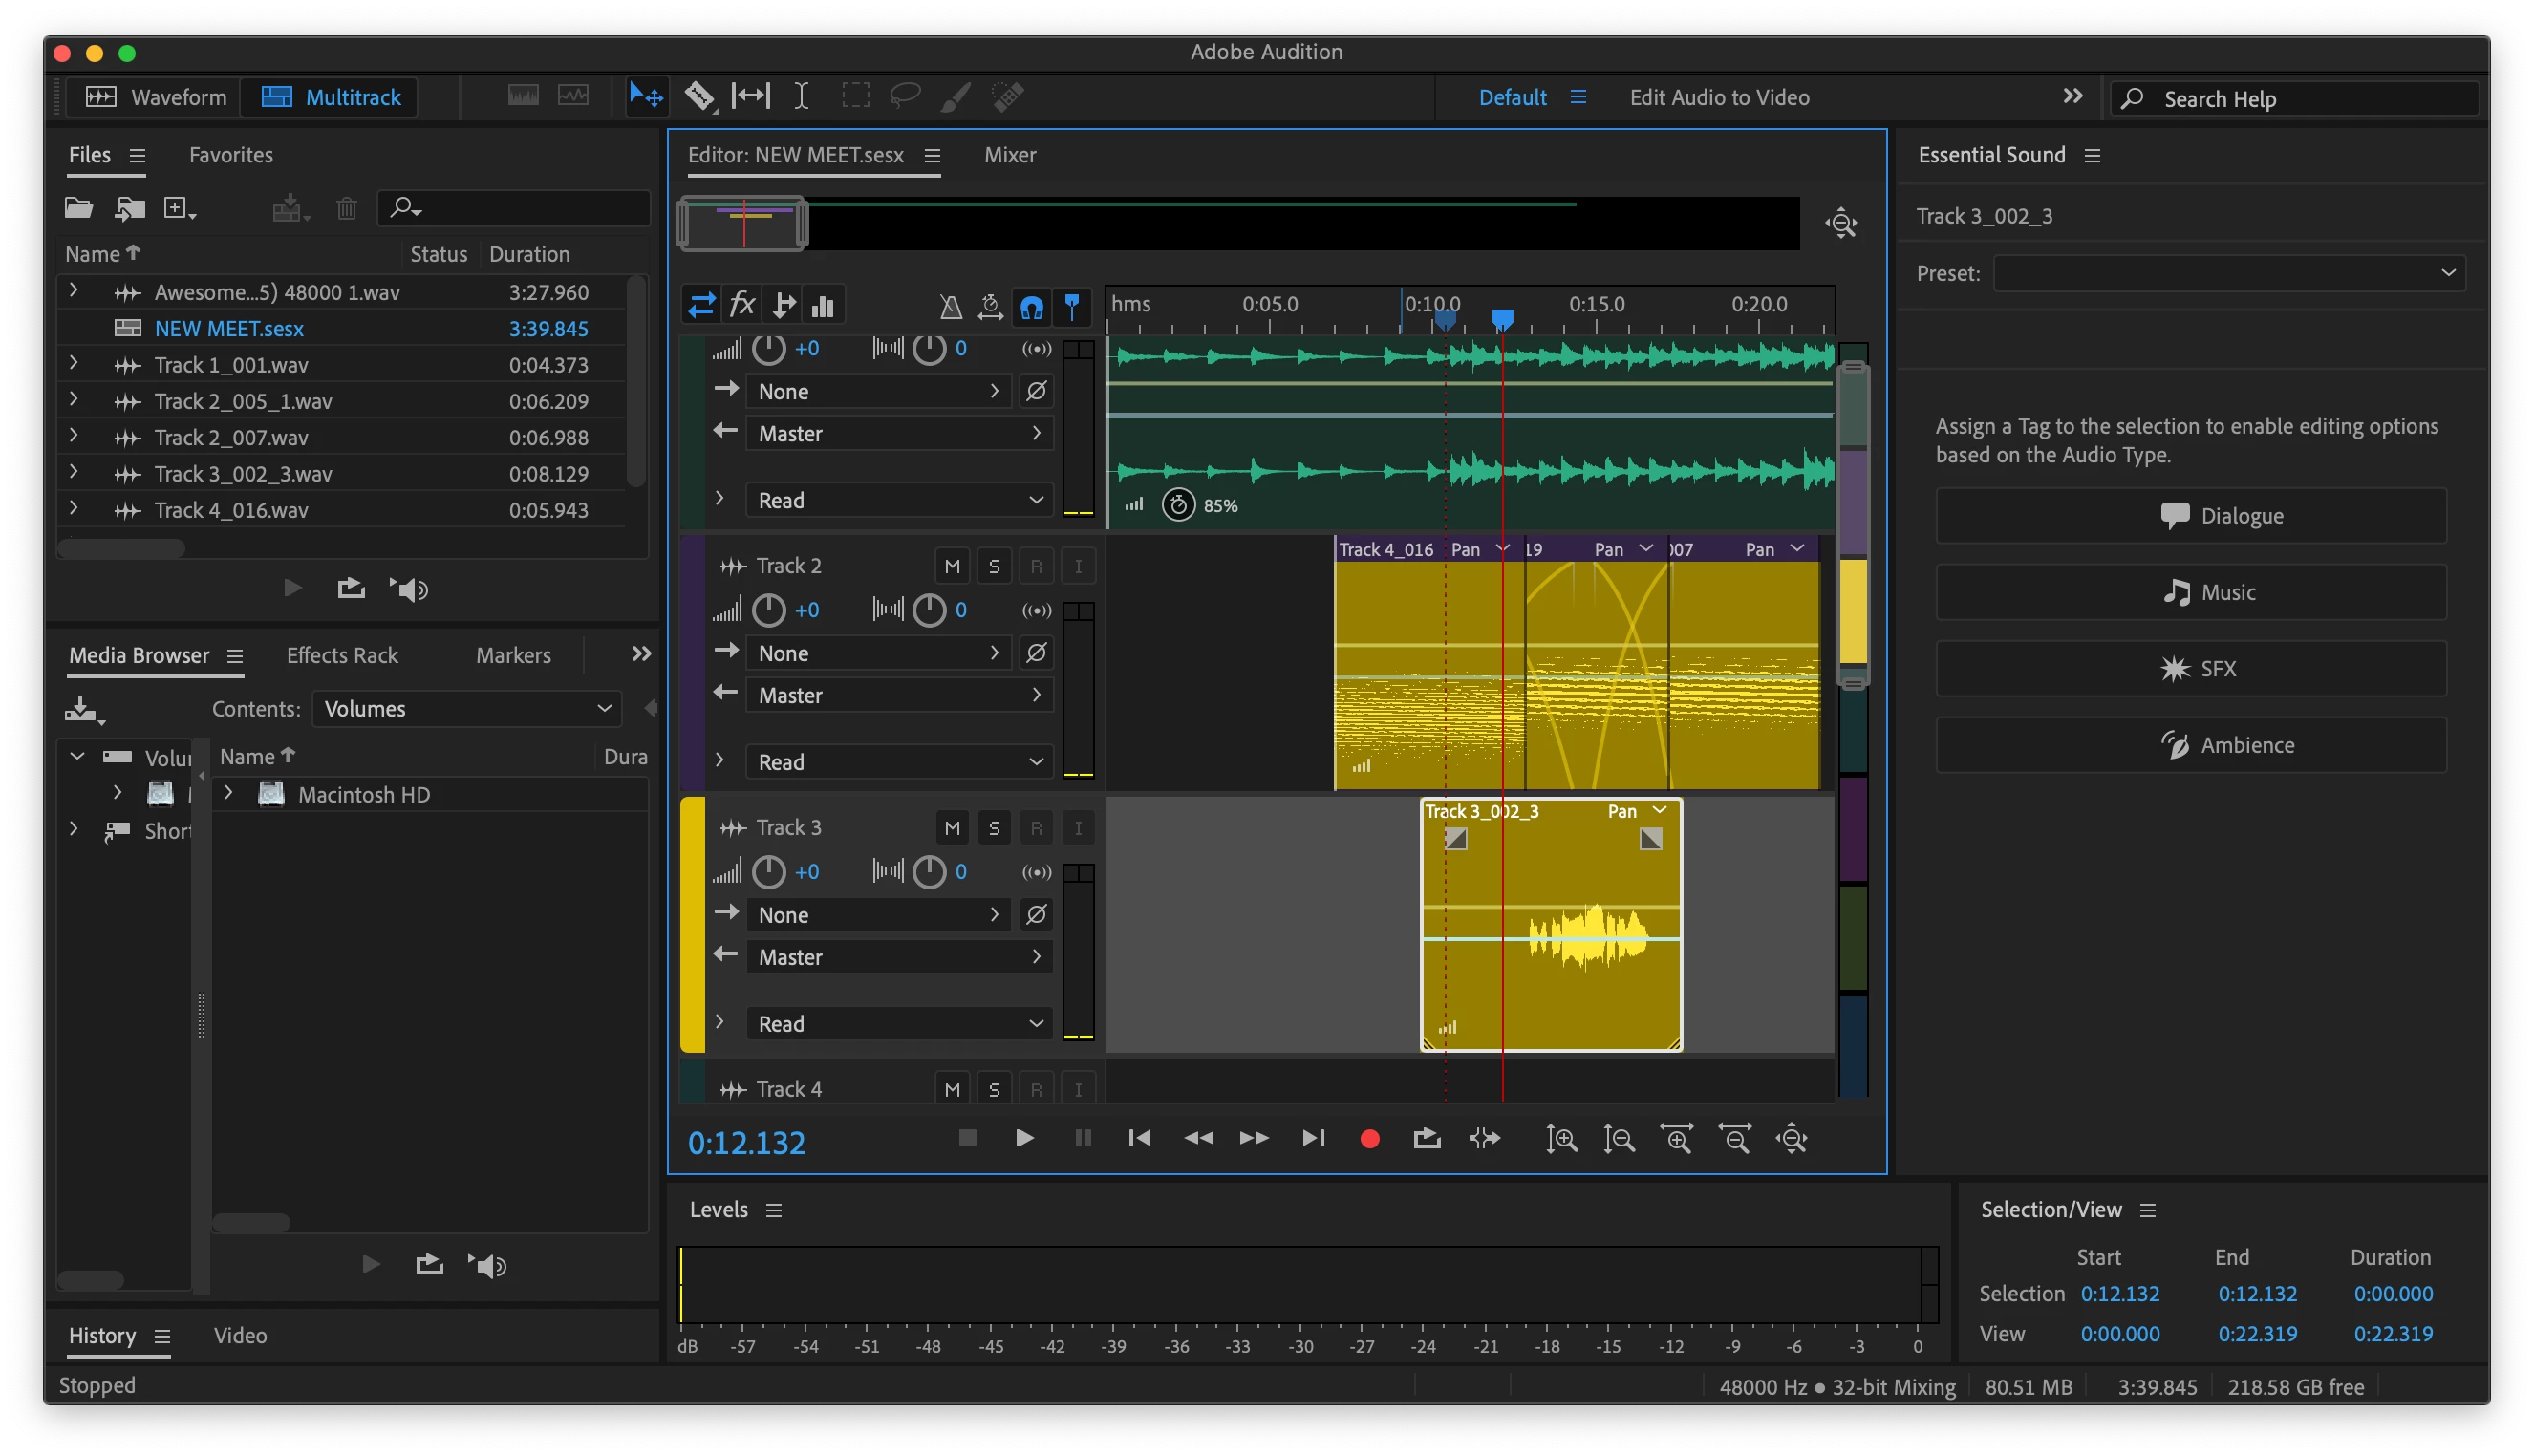The height and width of the screenshot is (1456, 2534).
Task: Select the Slip tool icon
Action: 750,96
